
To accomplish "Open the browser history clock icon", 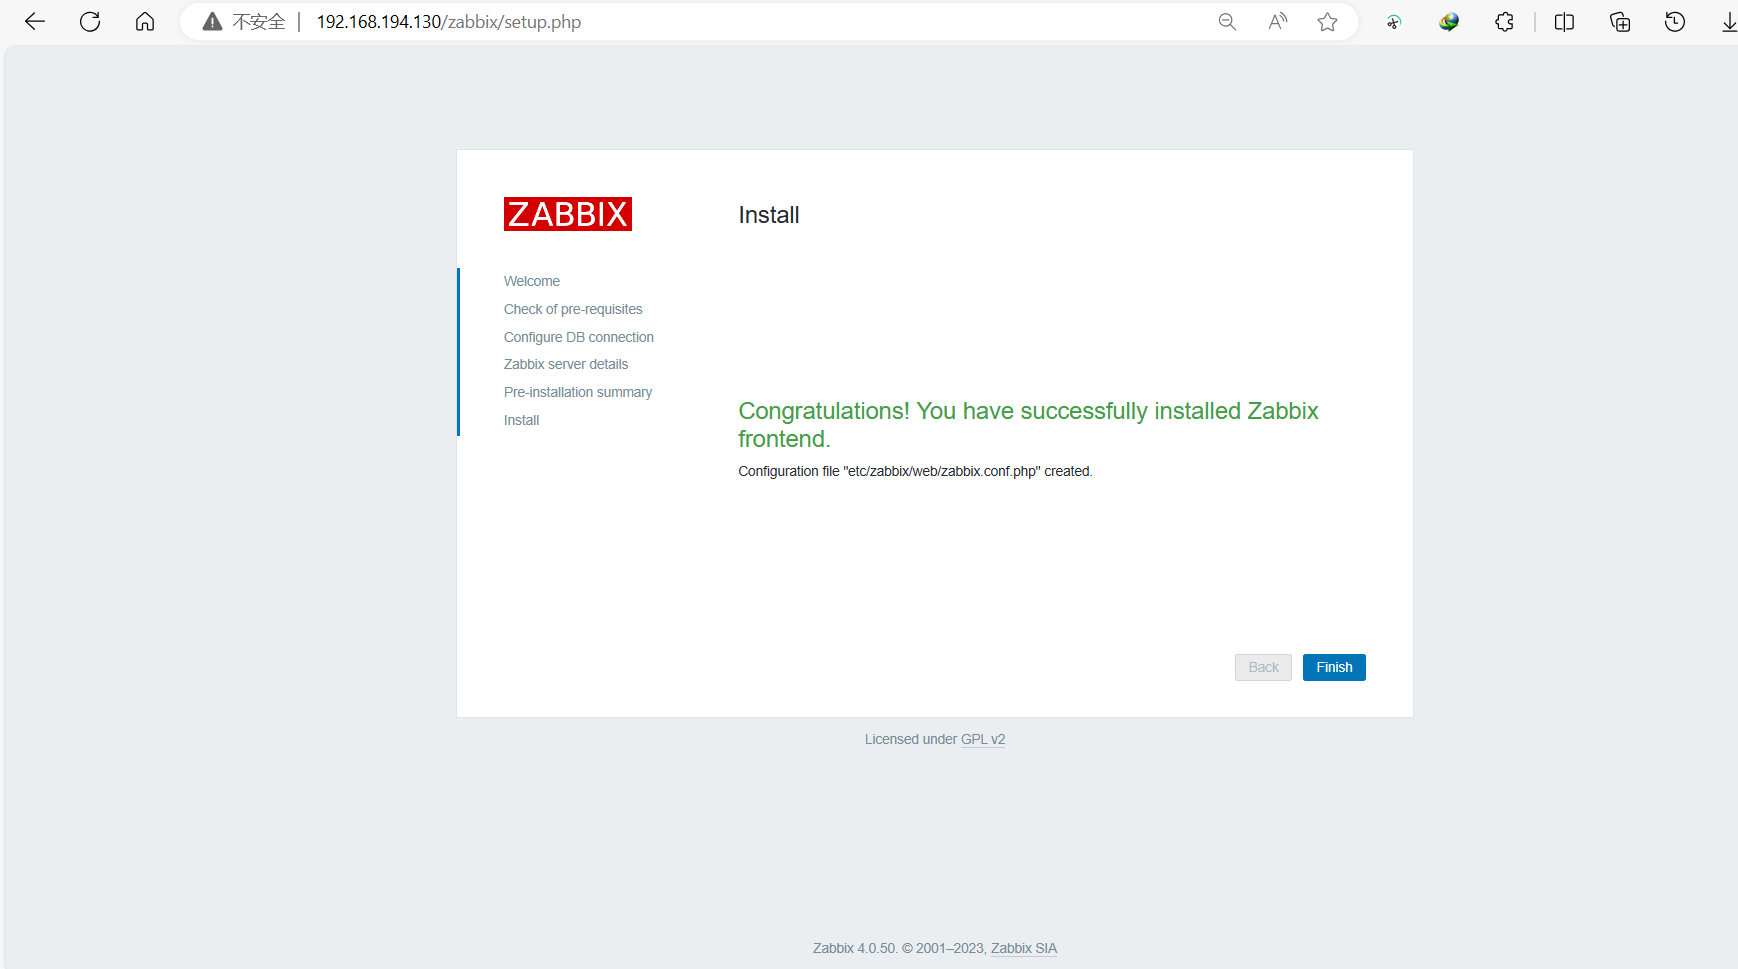I will tap(1675, 22).
